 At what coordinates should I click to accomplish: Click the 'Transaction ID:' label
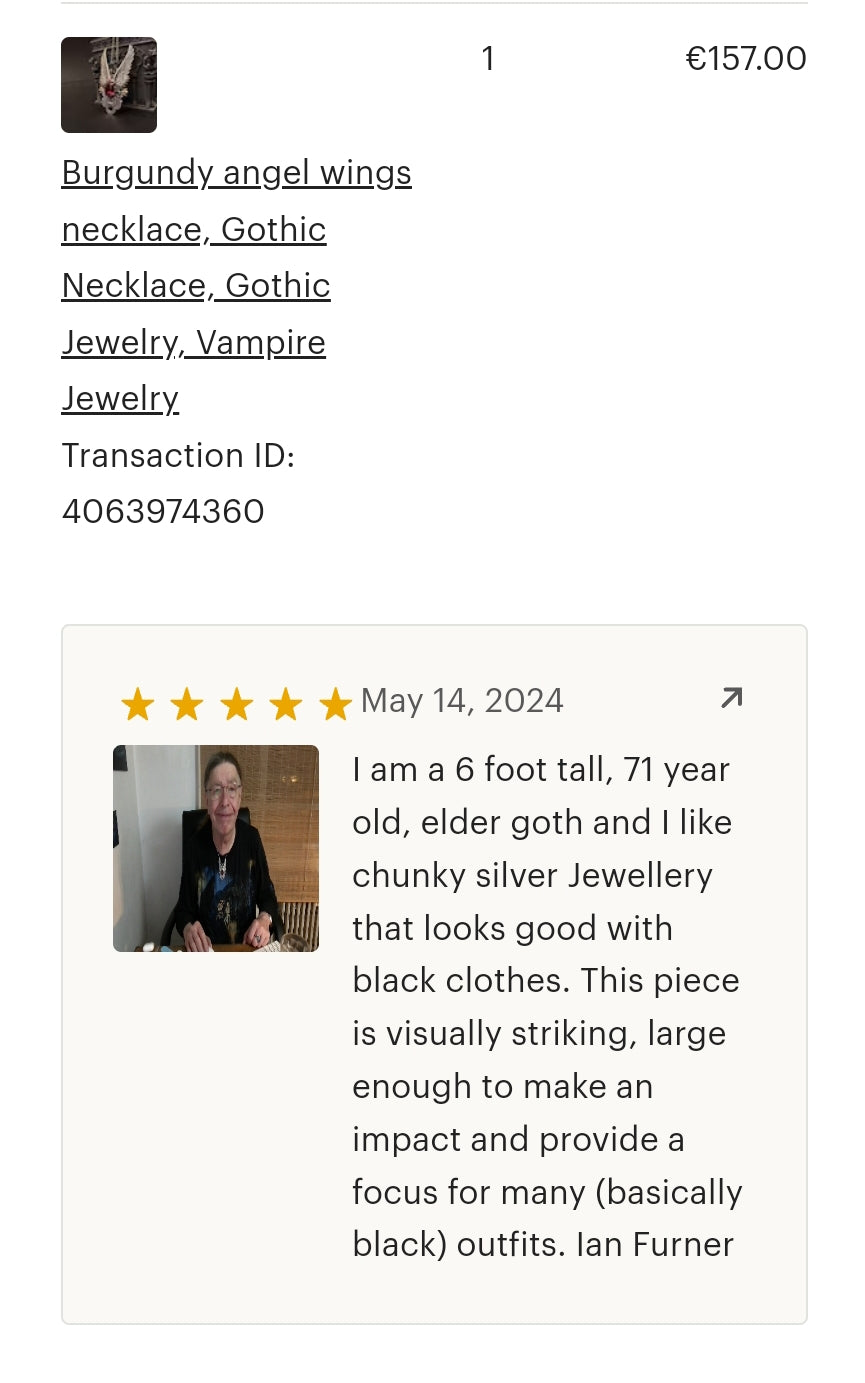point(178,455)
